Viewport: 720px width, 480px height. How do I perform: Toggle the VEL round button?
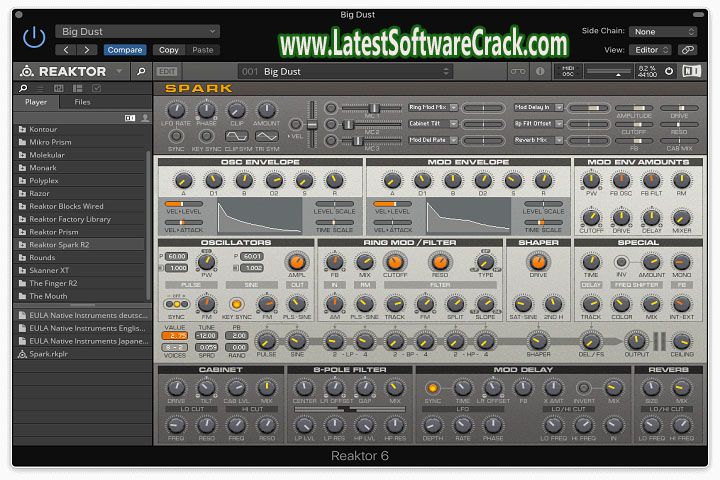pos(296,124)
